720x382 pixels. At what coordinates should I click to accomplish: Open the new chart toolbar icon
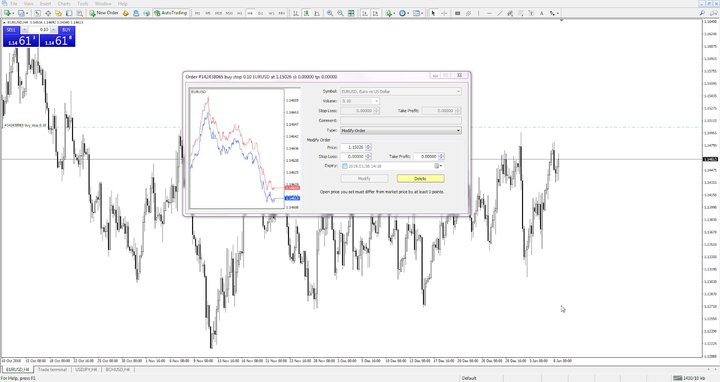pos(8,13)
